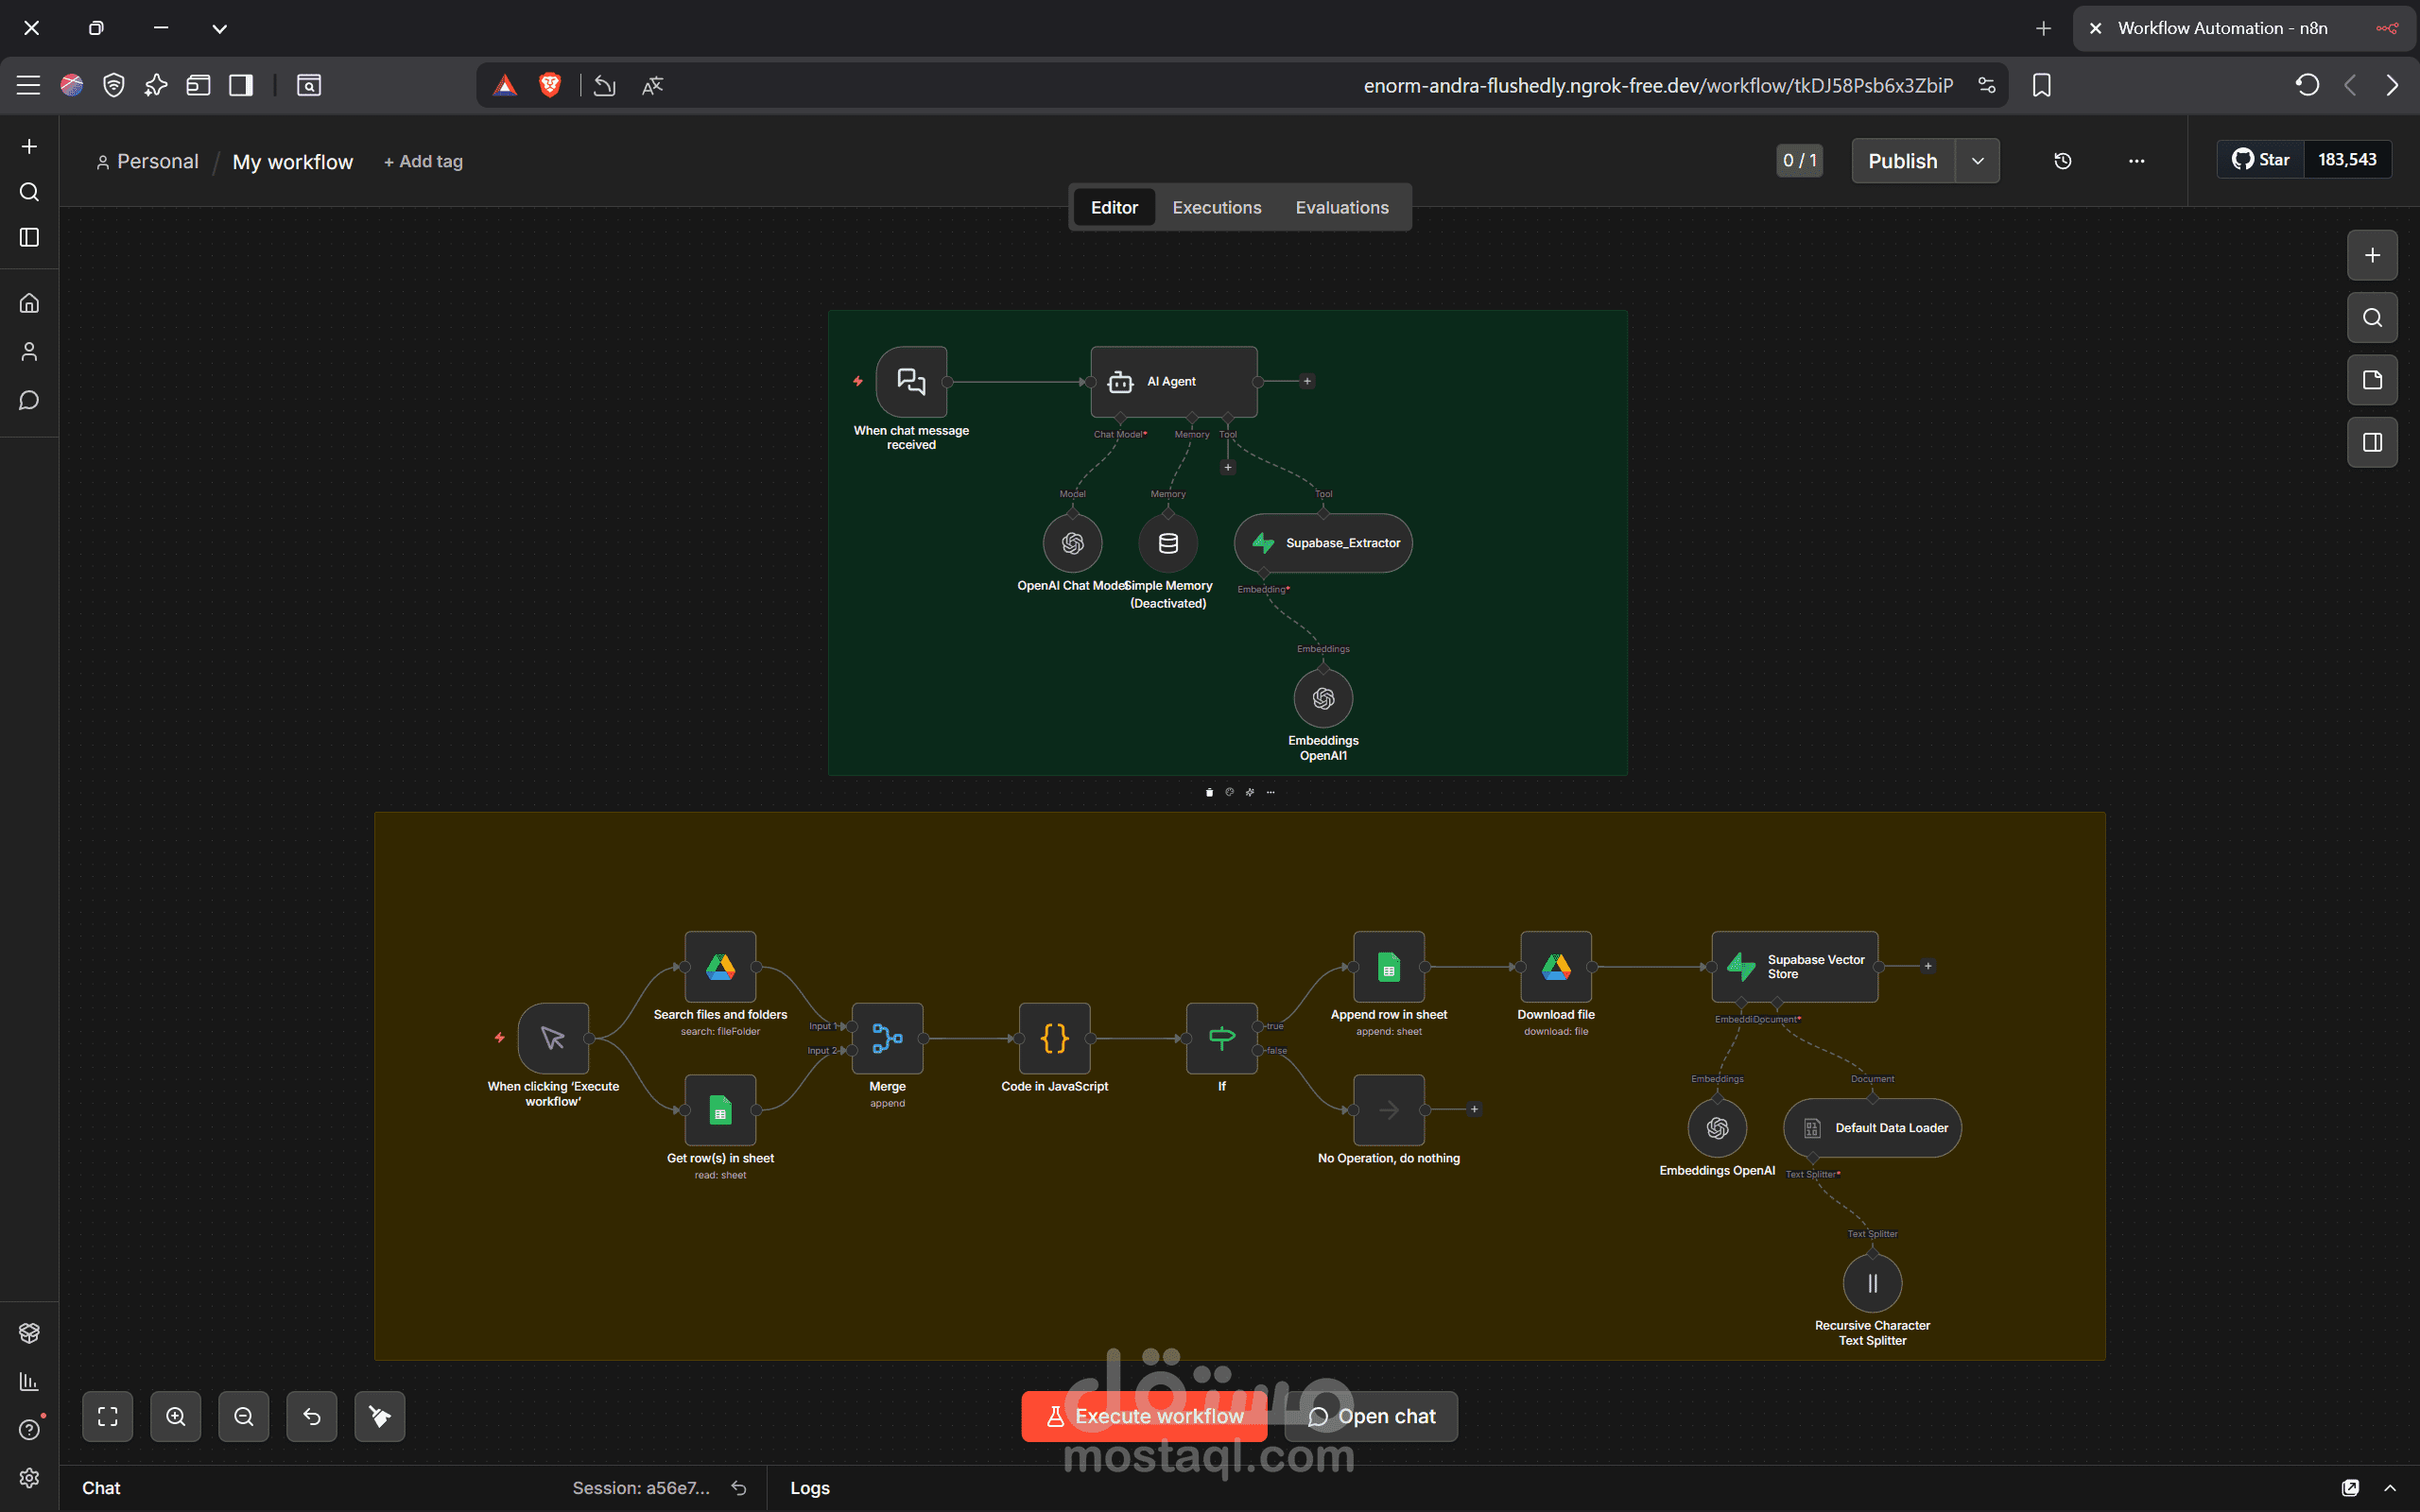Select the If condition node
Viewport: 2420px width, 1512px height.
(x=1221, y=1038)
